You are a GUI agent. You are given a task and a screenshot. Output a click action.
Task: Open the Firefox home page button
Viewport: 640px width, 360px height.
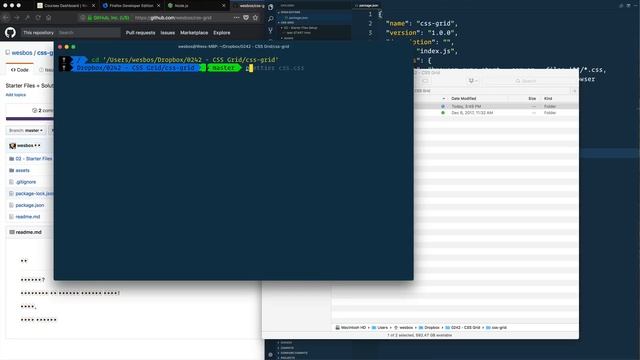coord(49,18)
